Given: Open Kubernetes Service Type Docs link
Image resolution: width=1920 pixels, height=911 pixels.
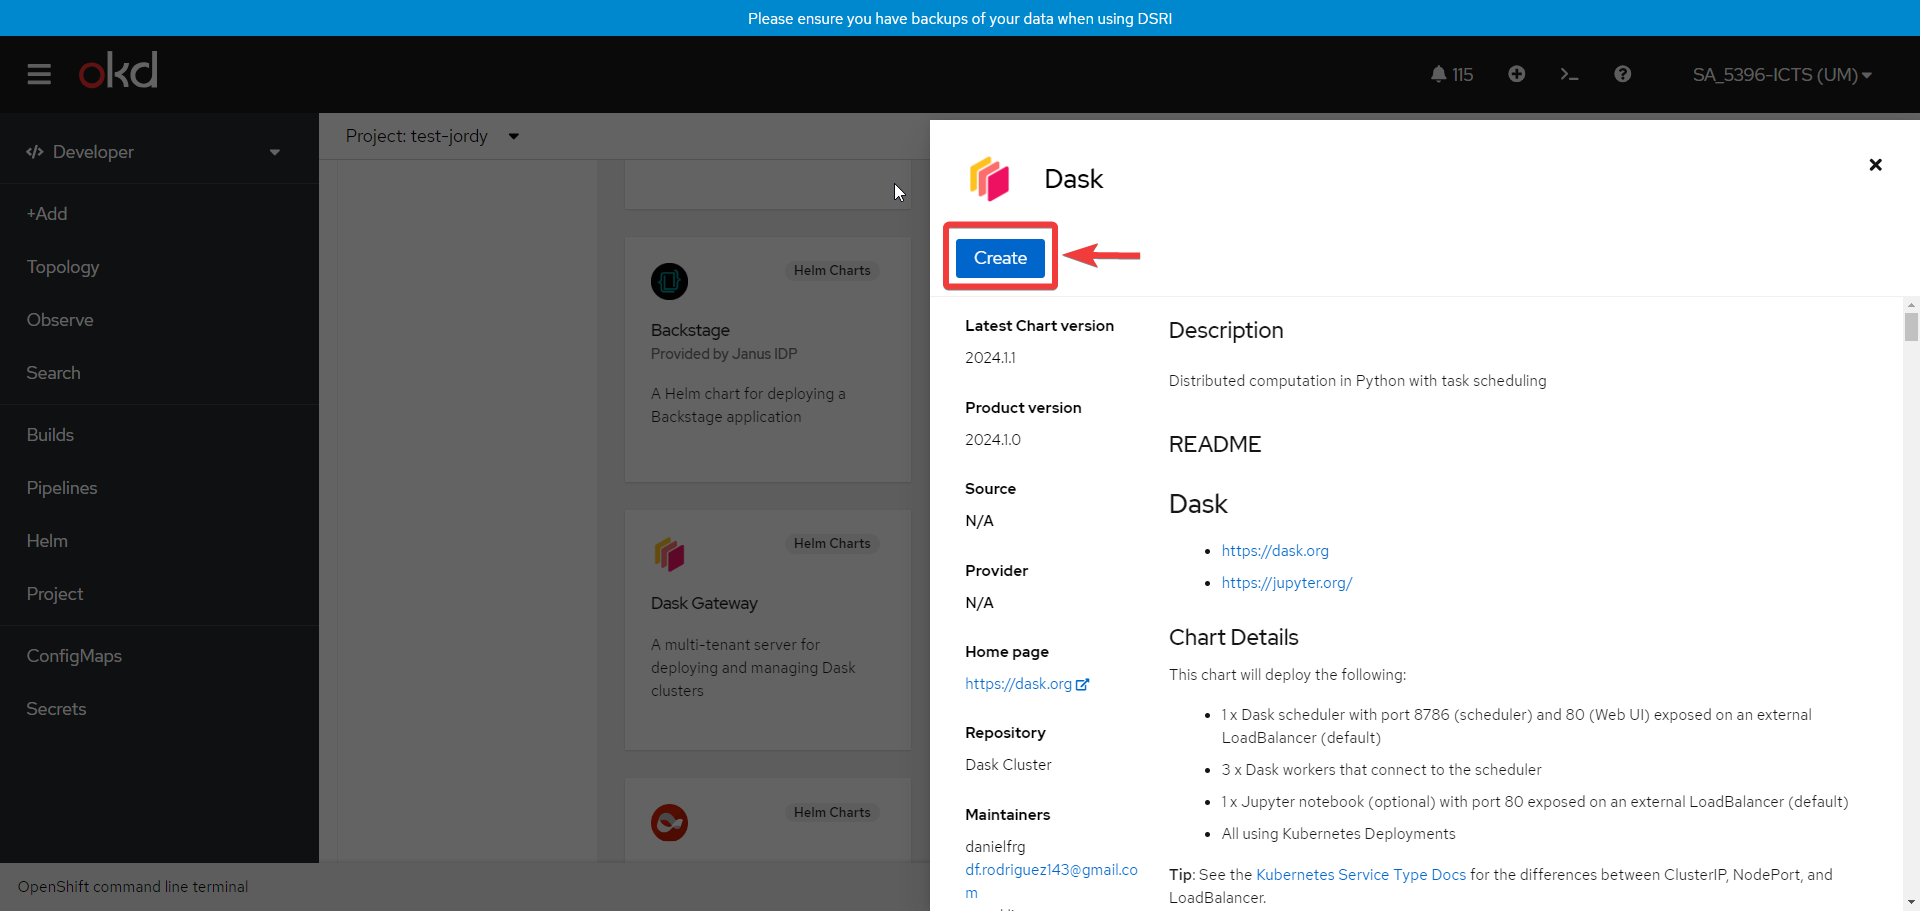Looking at the screenshot, I should (x=1361, y=875).
